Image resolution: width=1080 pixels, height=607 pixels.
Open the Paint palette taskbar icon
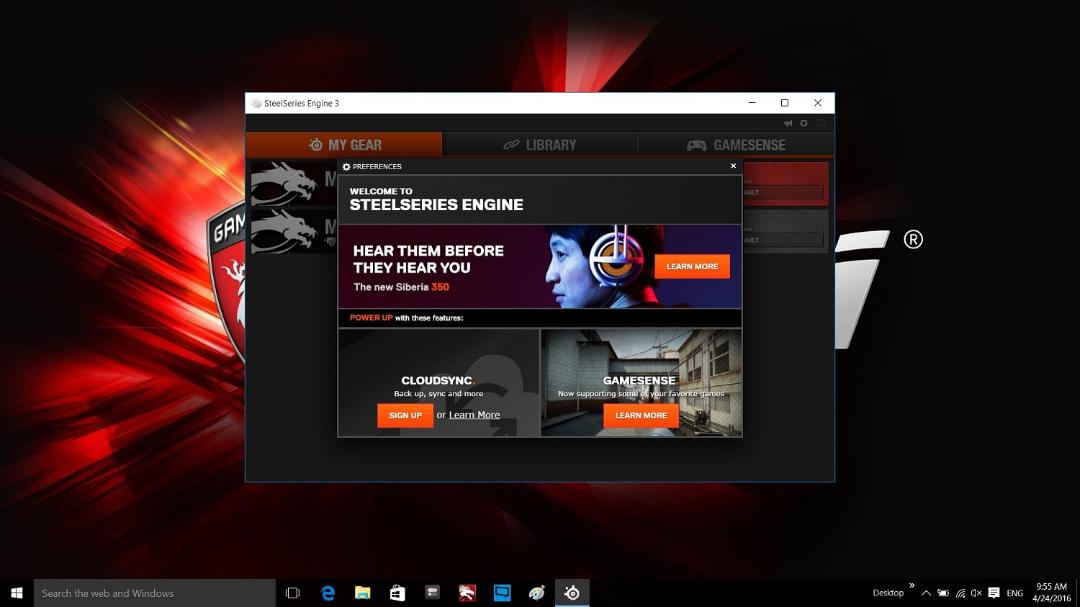(x=537, y=593)
